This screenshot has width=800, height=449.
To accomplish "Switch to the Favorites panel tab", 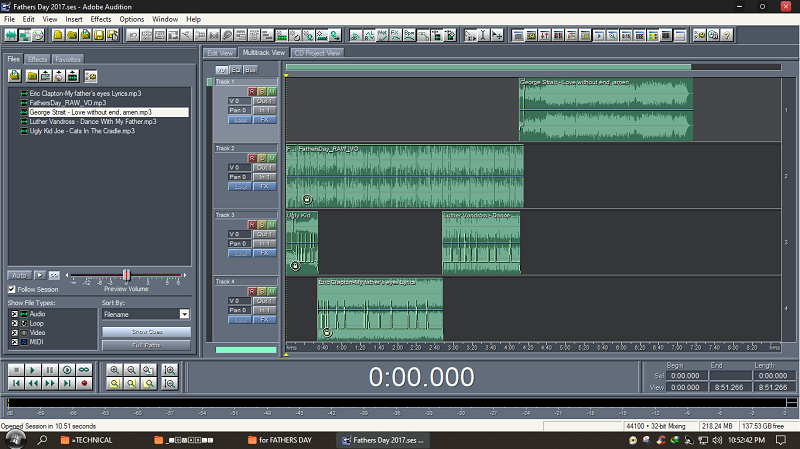I will point(68,59).
